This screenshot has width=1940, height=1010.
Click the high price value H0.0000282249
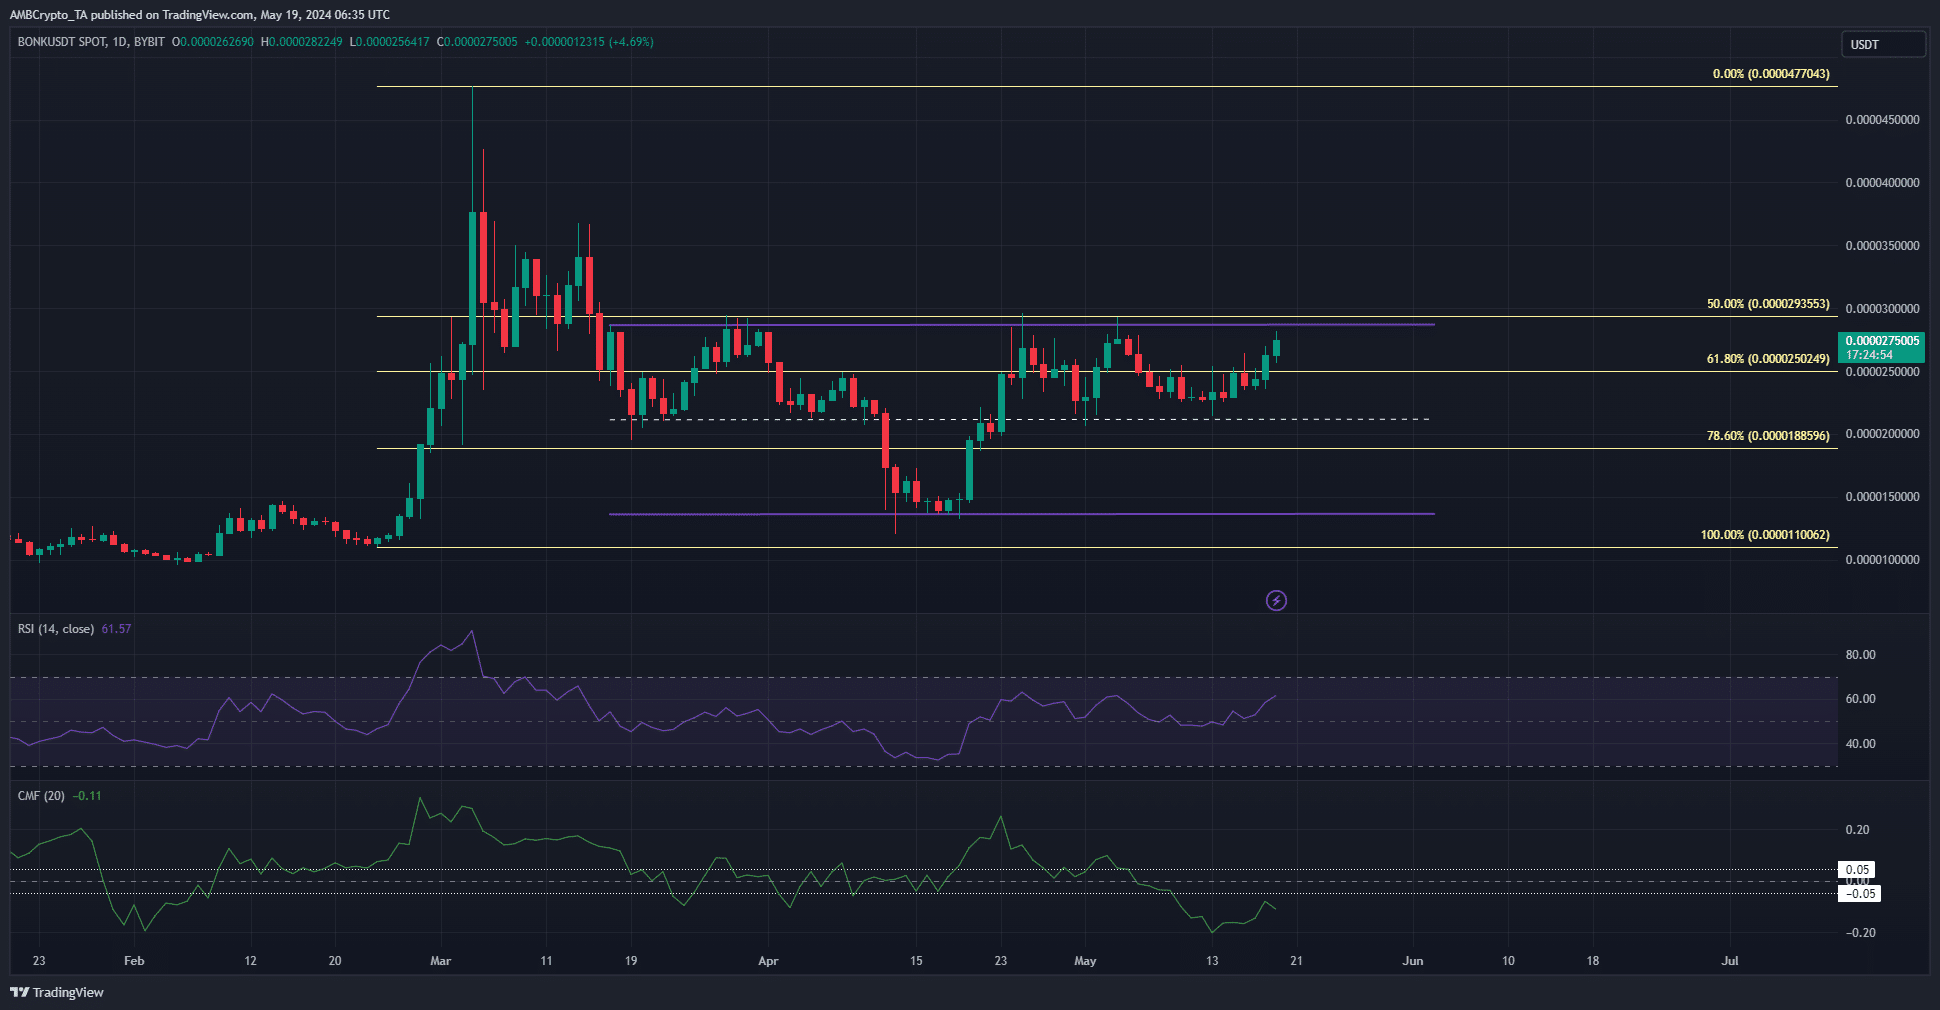tap(301, 42)
